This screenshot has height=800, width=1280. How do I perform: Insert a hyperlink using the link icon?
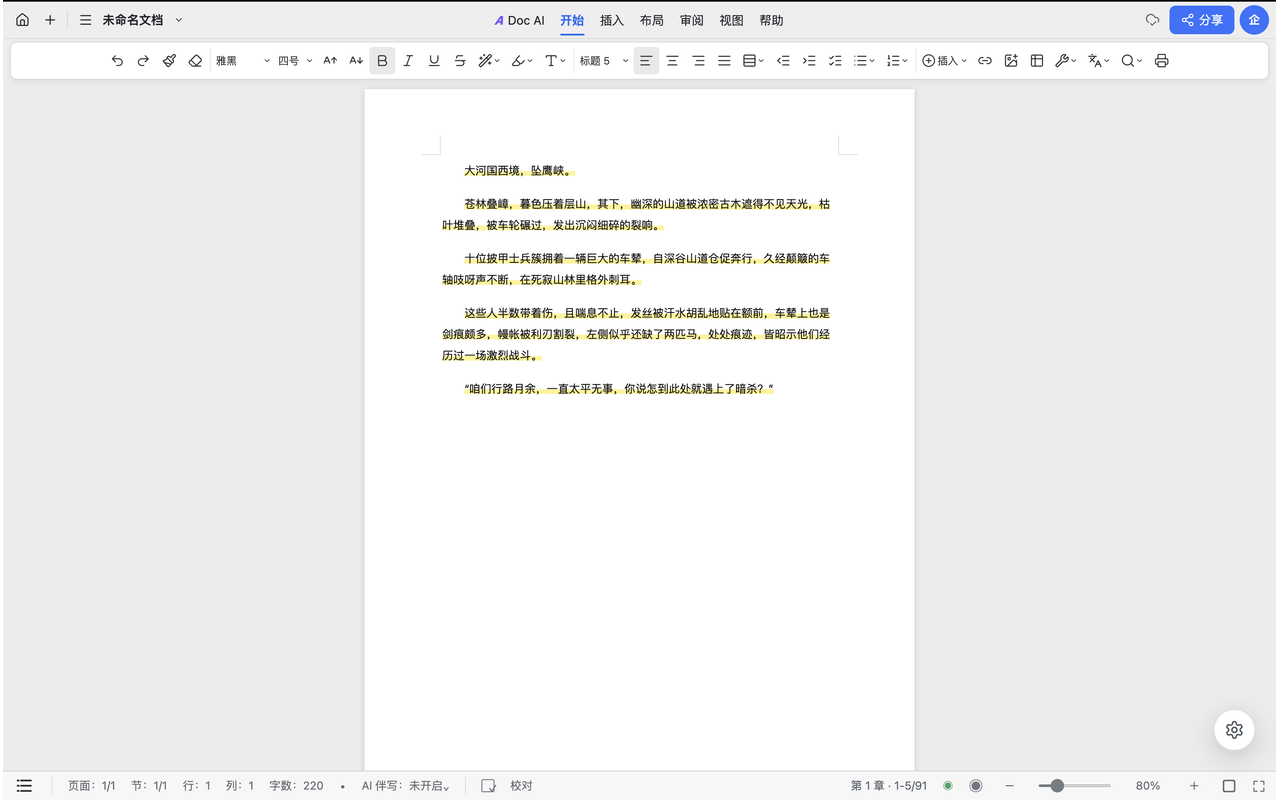coord(985,61)
